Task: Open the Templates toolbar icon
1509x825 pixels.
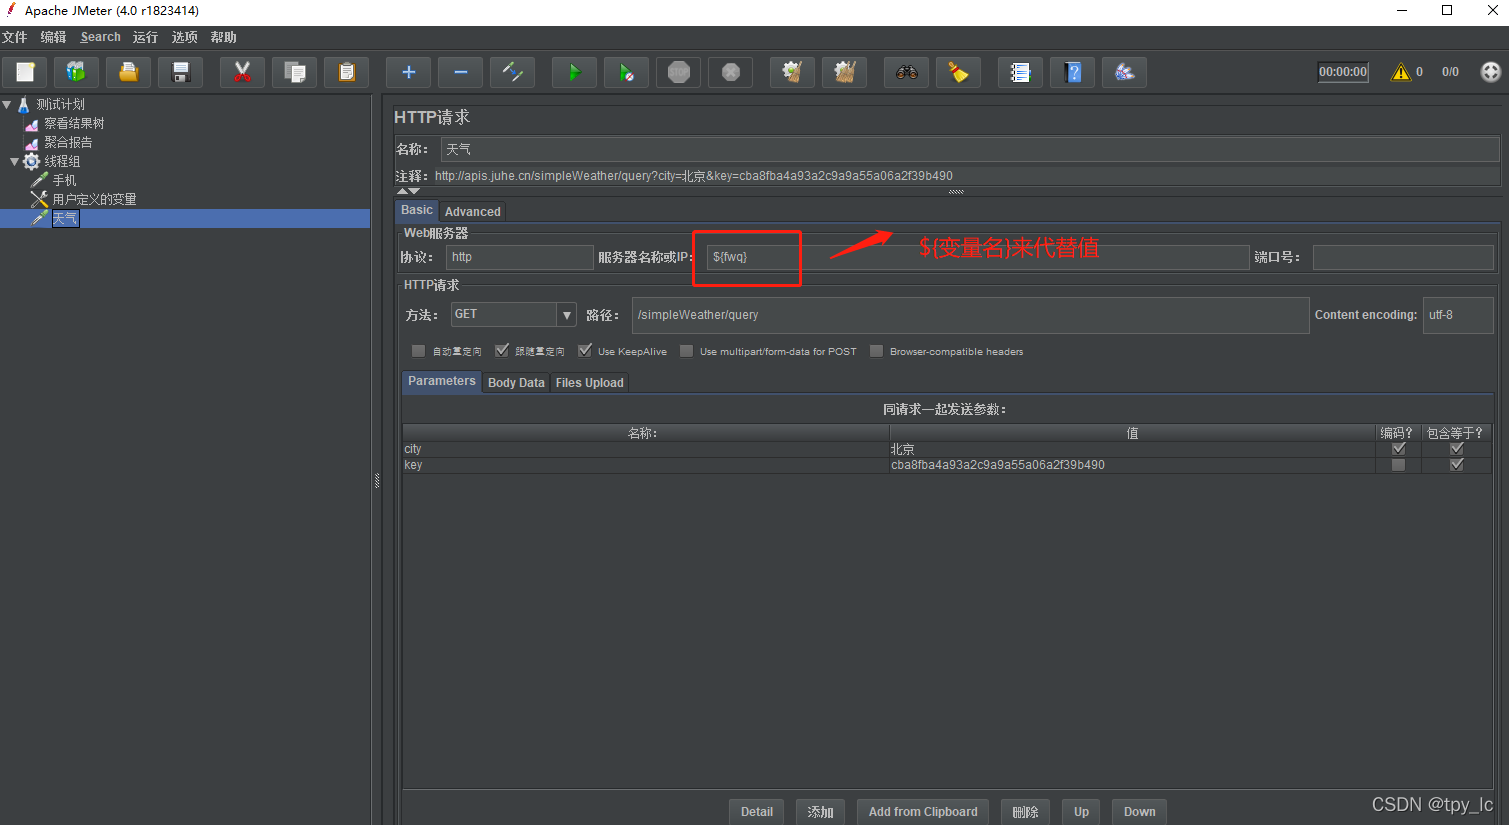Action: (x=76, y=72)
